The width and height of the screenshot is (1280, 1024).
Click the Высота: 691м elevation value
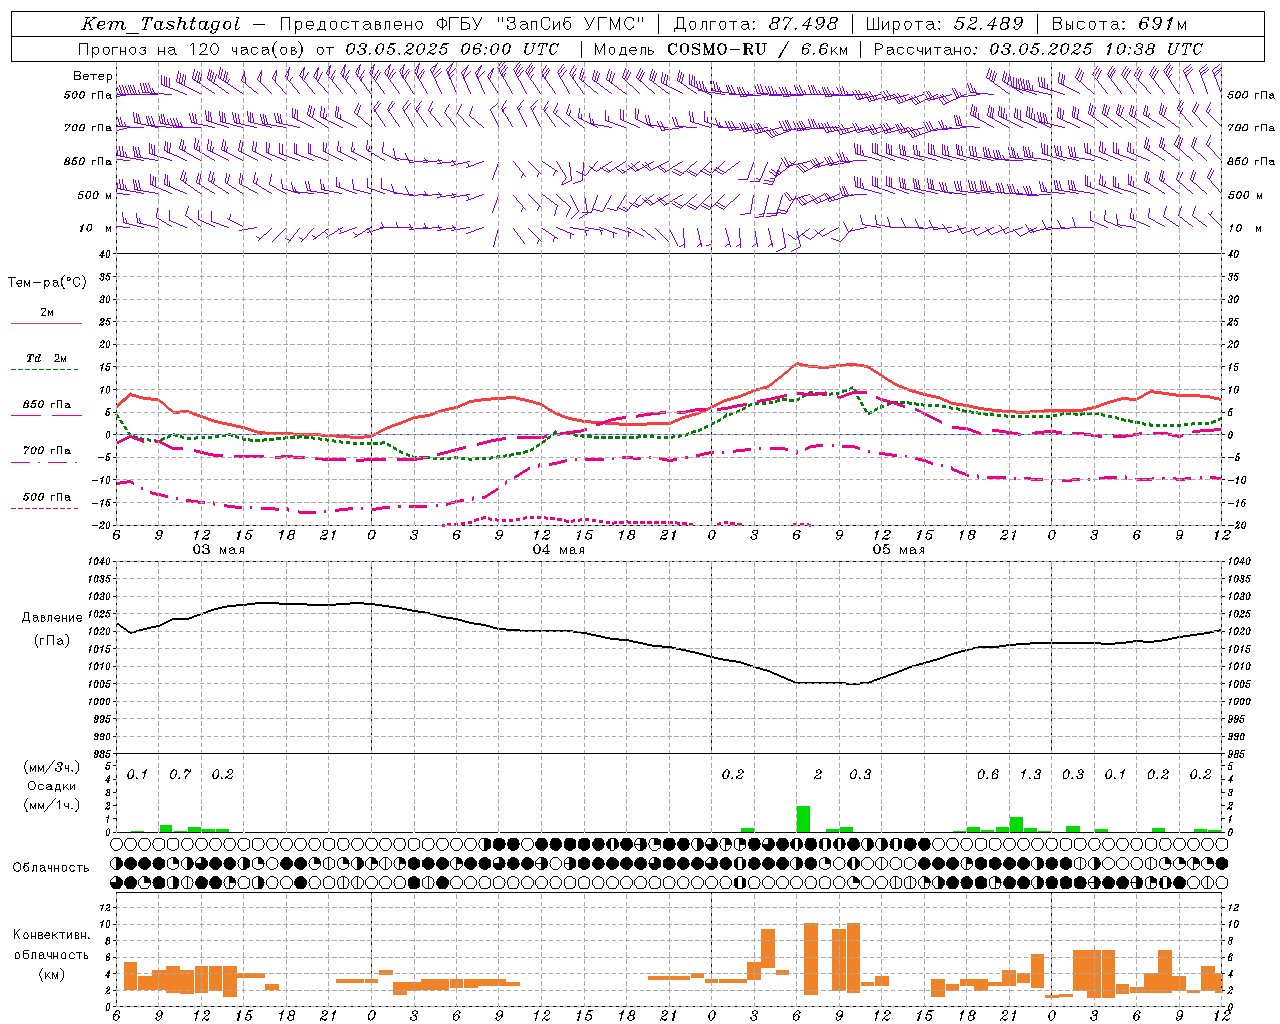pos(1120,24)
